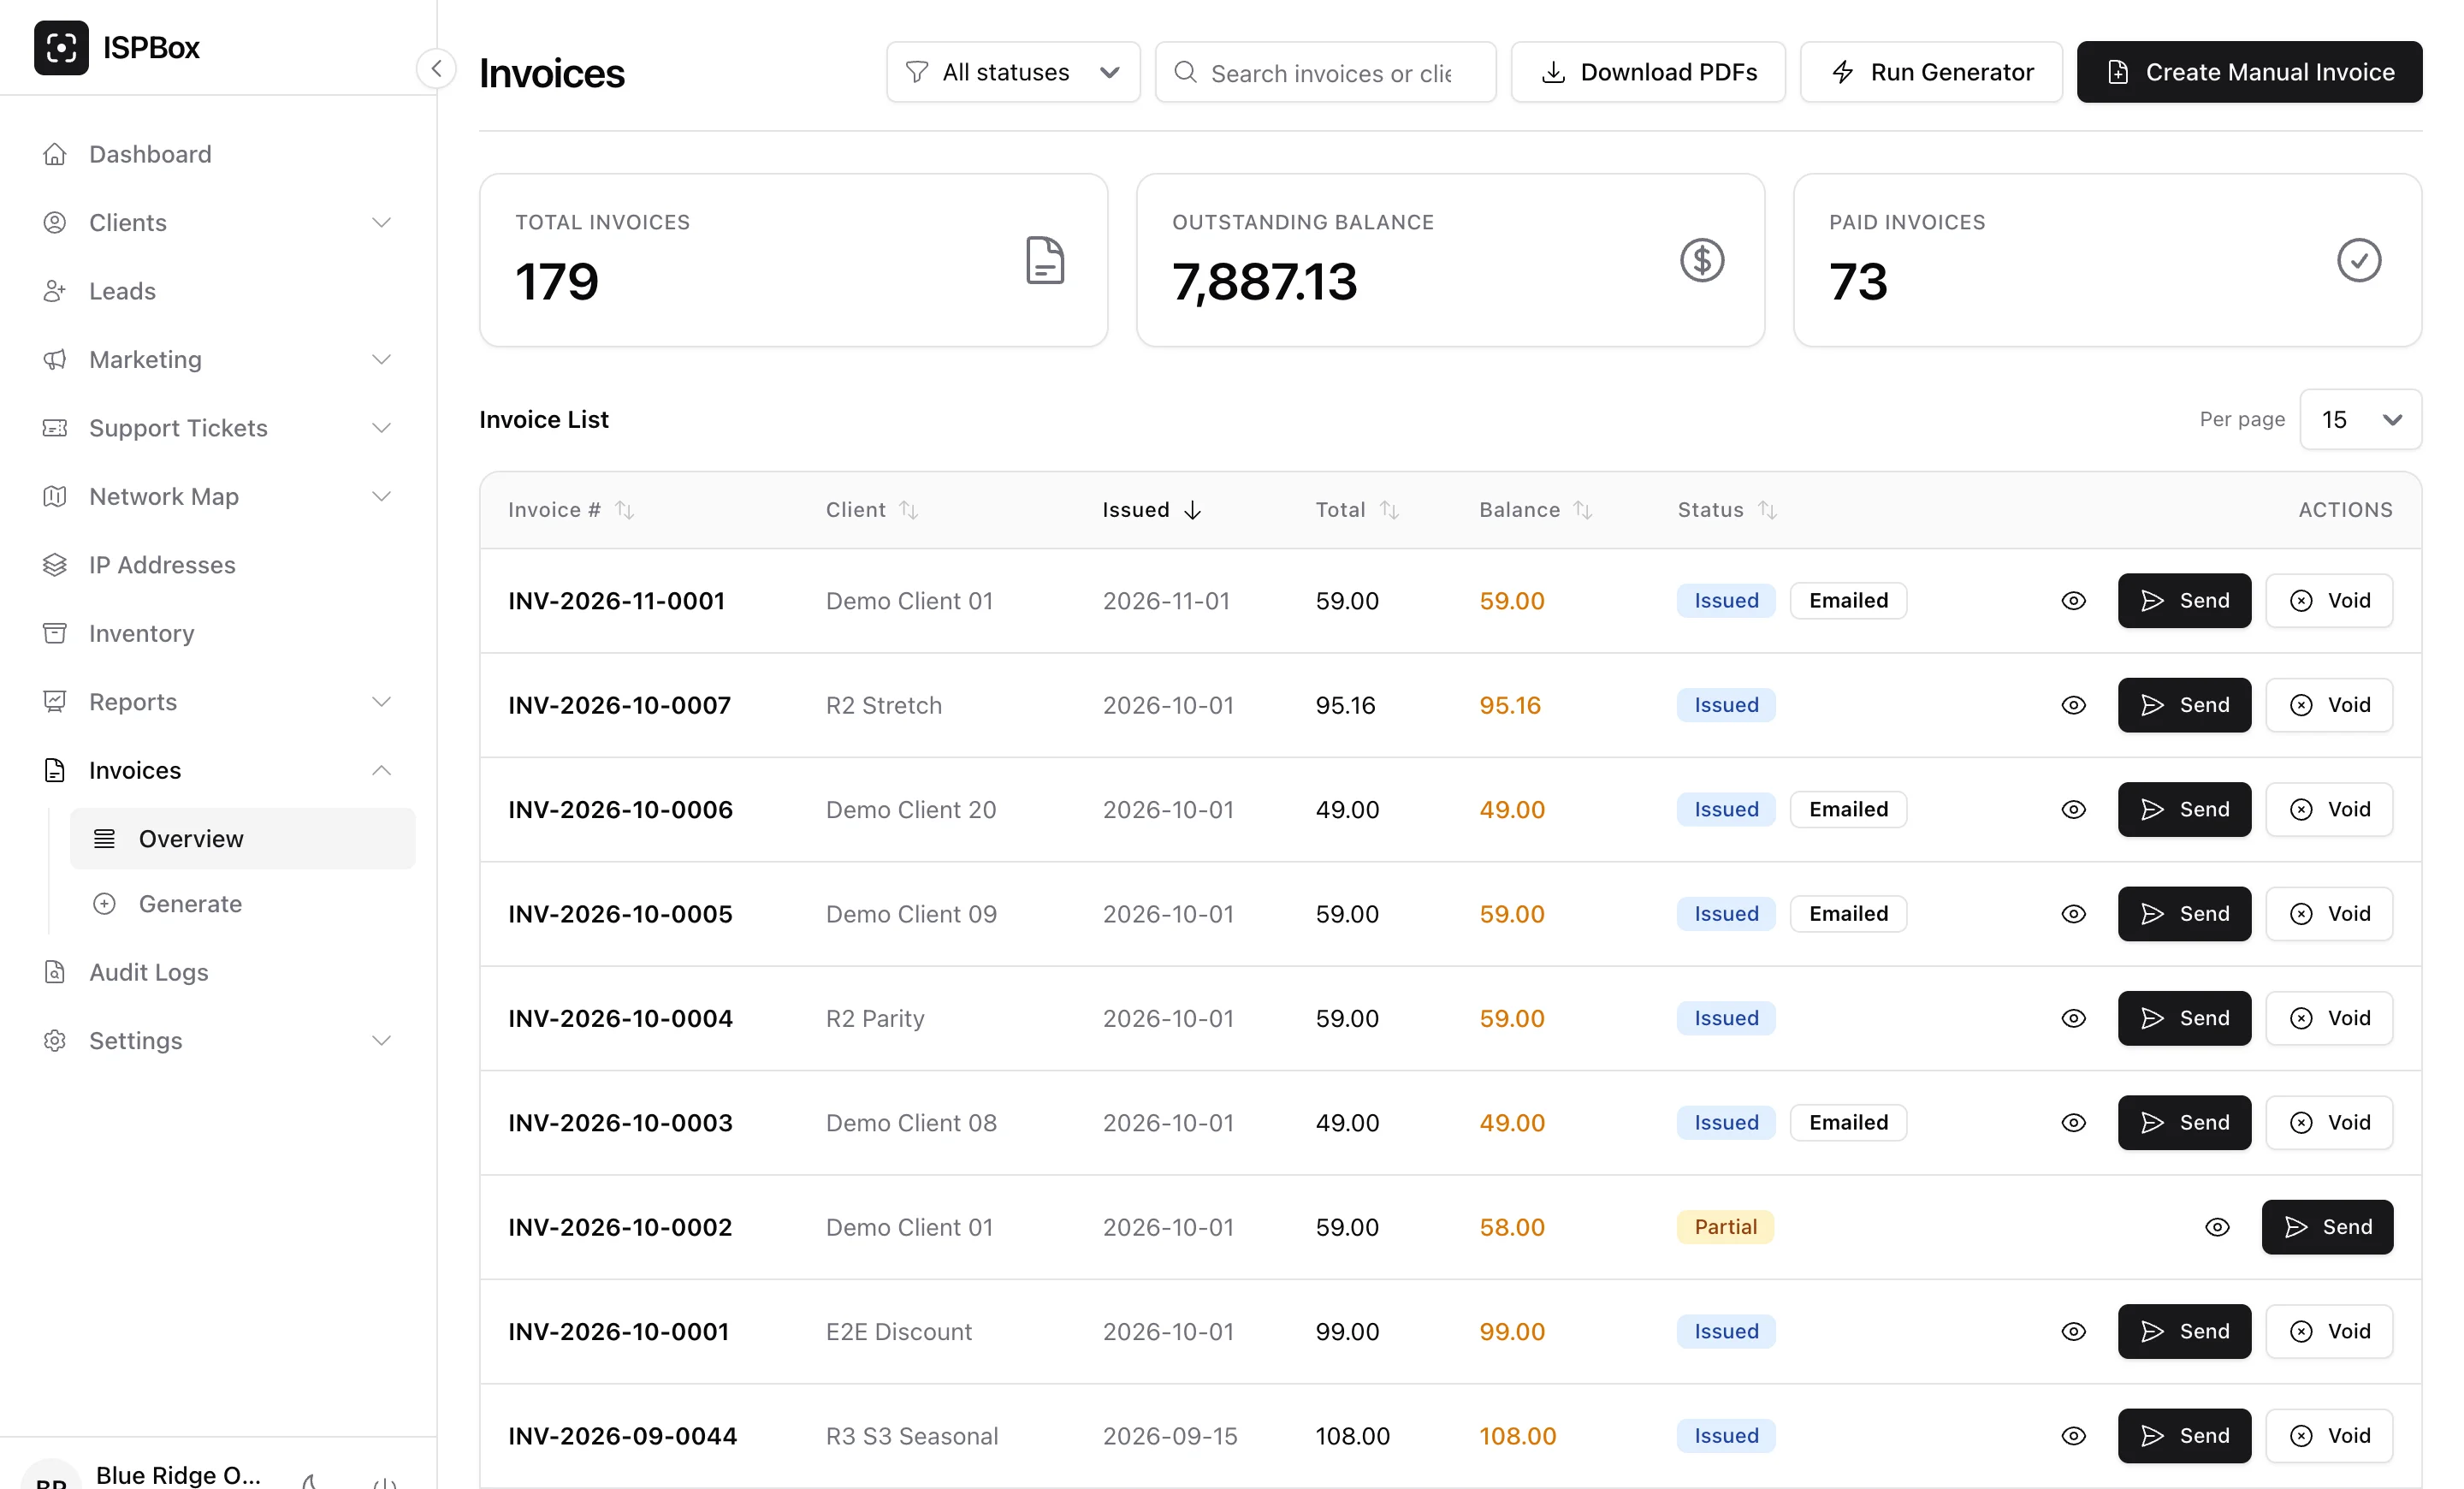View invoice INV-2026-11-0001 with eye icon

pos(2073,601)
